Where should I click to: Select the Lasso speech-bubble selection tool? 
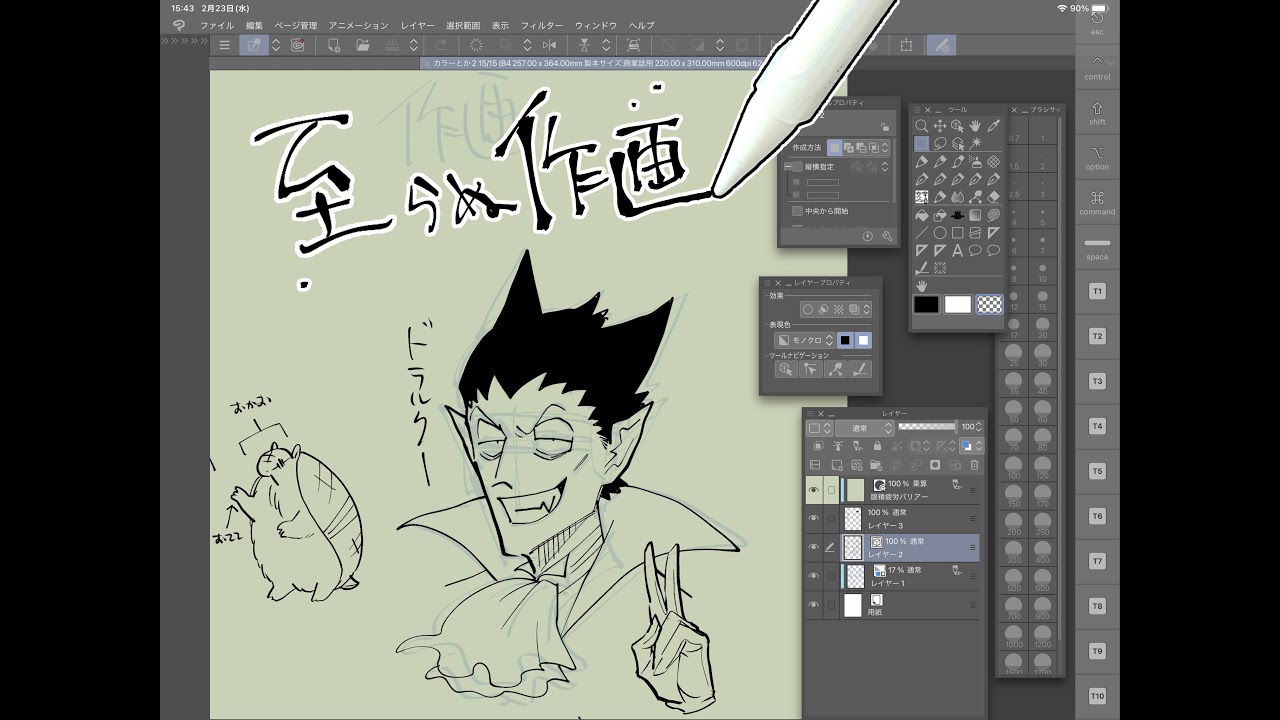[940, 144]
